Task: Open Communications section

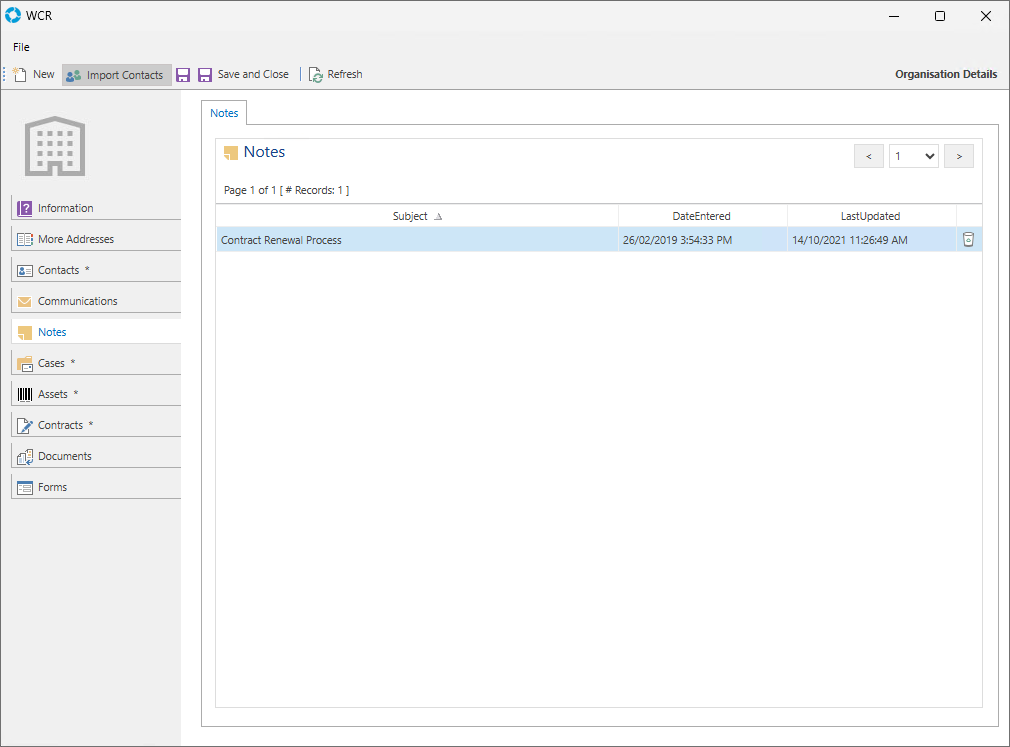Action: tap(77, 301)
